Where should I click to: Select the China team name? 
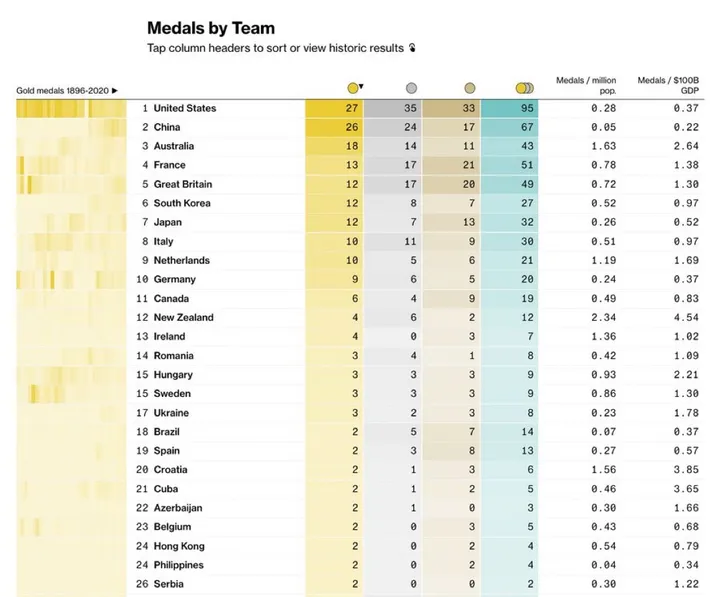coord(167,127)
